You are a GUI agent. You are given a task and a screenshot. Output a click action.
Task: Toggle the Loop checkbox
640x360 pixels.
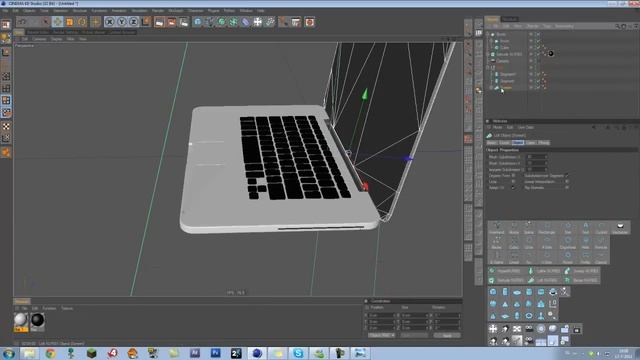pyautogui.click(x=514, y=182)
